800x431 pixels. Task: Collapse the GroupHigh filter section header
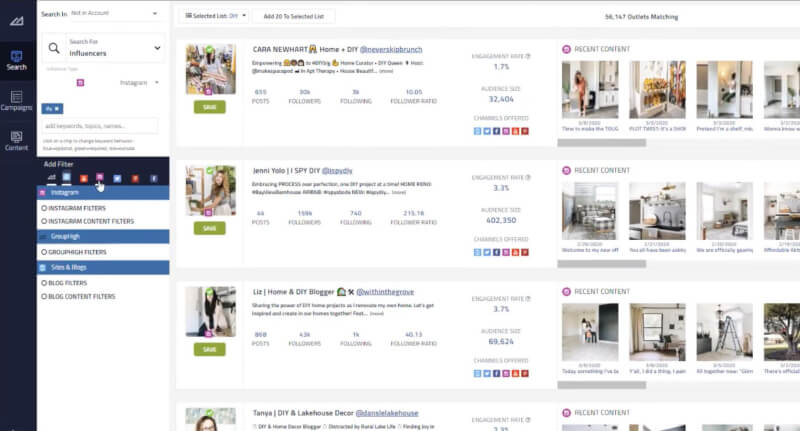103,236
